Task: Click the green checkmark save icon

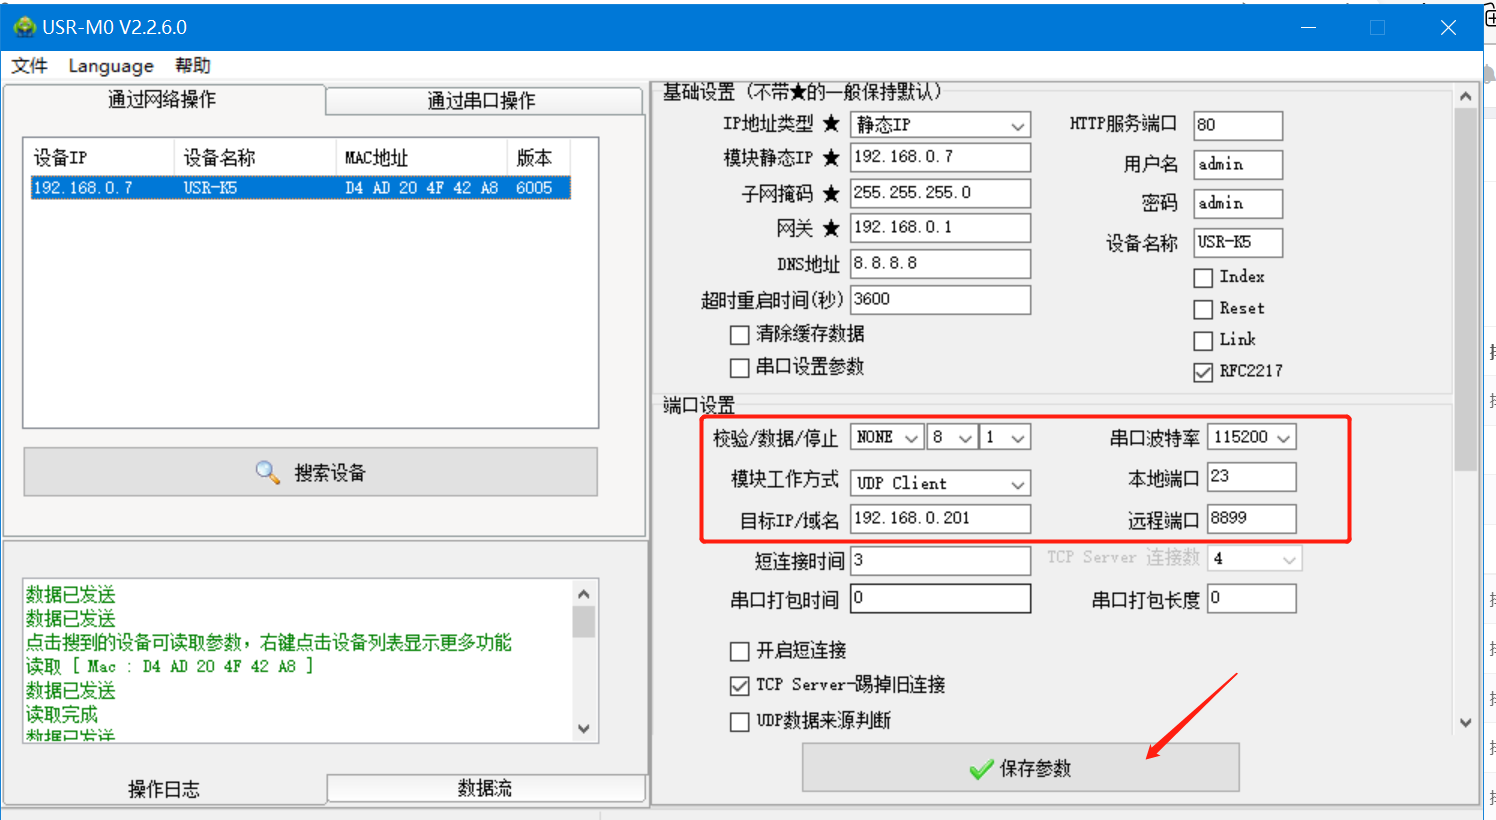Action: coord(981,769)
